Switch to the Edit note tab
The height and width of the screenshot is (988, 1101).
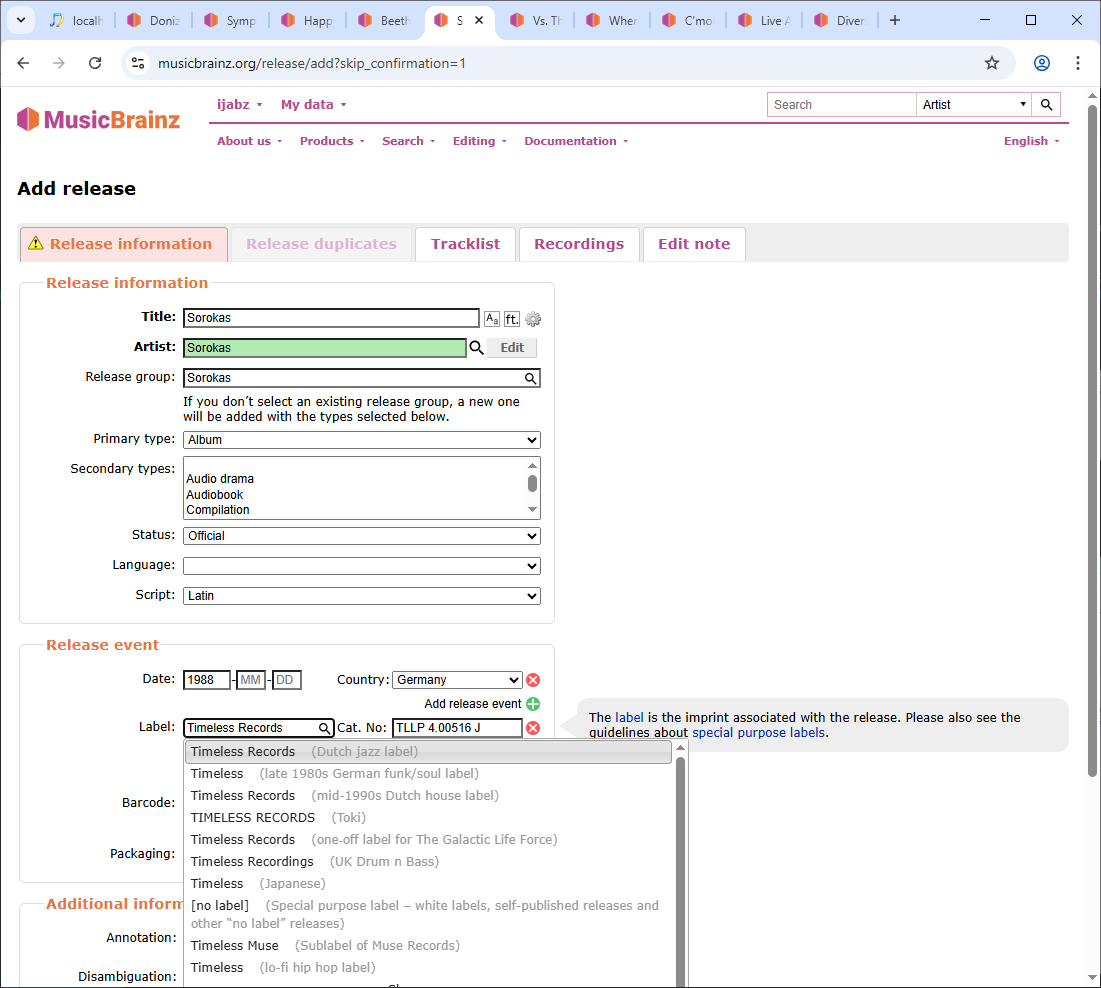[x=694, y=244]
